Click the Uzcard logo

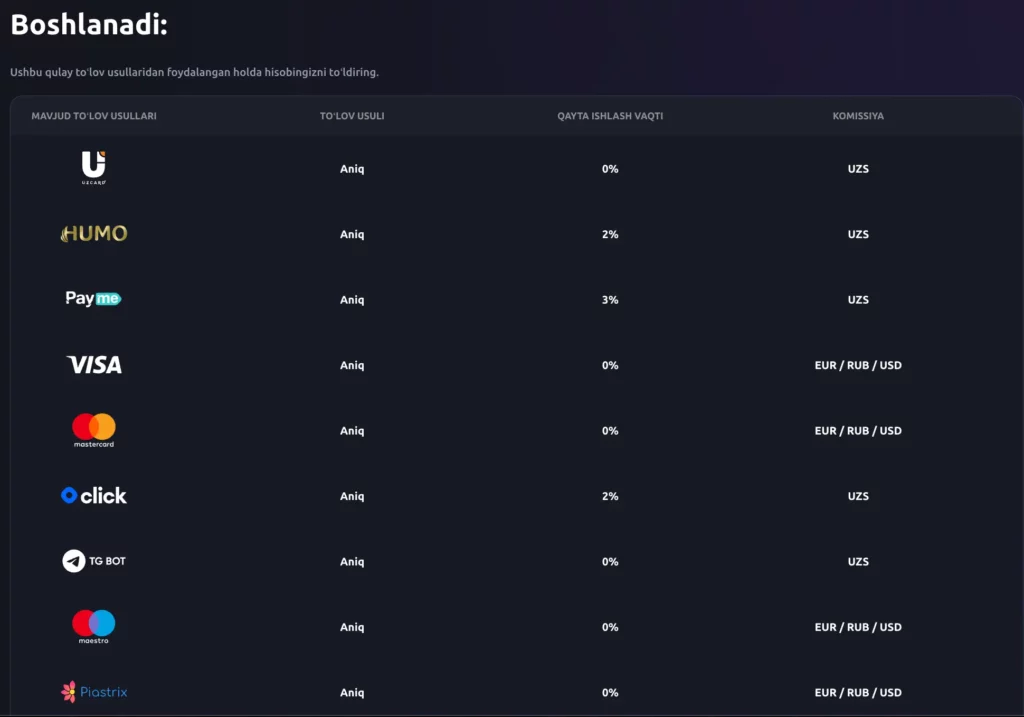click(x=94, y=167)
